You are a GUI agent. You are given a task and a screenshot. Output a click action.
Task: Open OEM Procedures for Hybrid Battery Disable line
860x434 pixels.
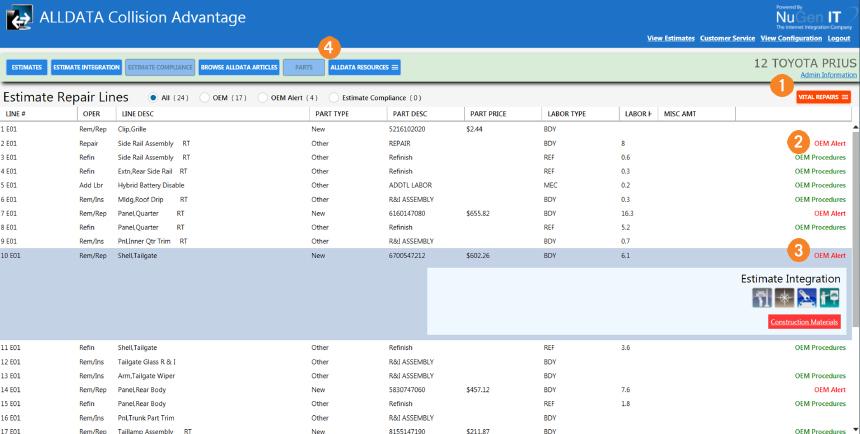[820, 185]
